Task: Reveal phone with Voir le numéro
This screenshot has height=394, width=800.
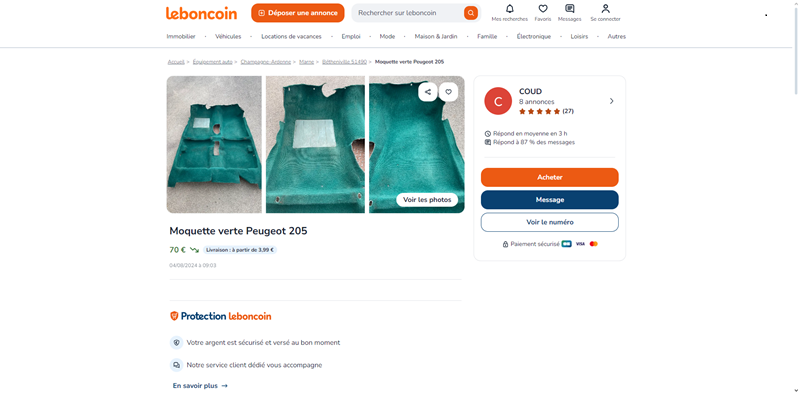Action: tap(549, 222)
